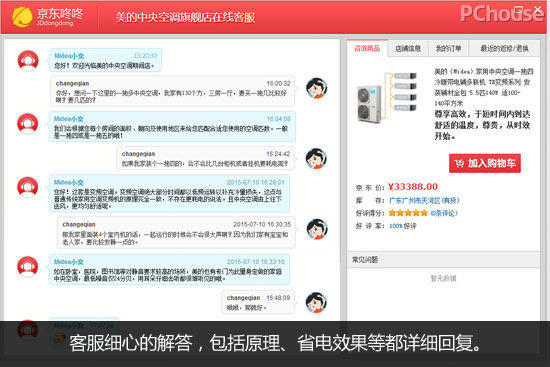The image size is (550, 367).
Task: Click changeqian avatar on 16:48:09 message
Action: pos(316,302)
